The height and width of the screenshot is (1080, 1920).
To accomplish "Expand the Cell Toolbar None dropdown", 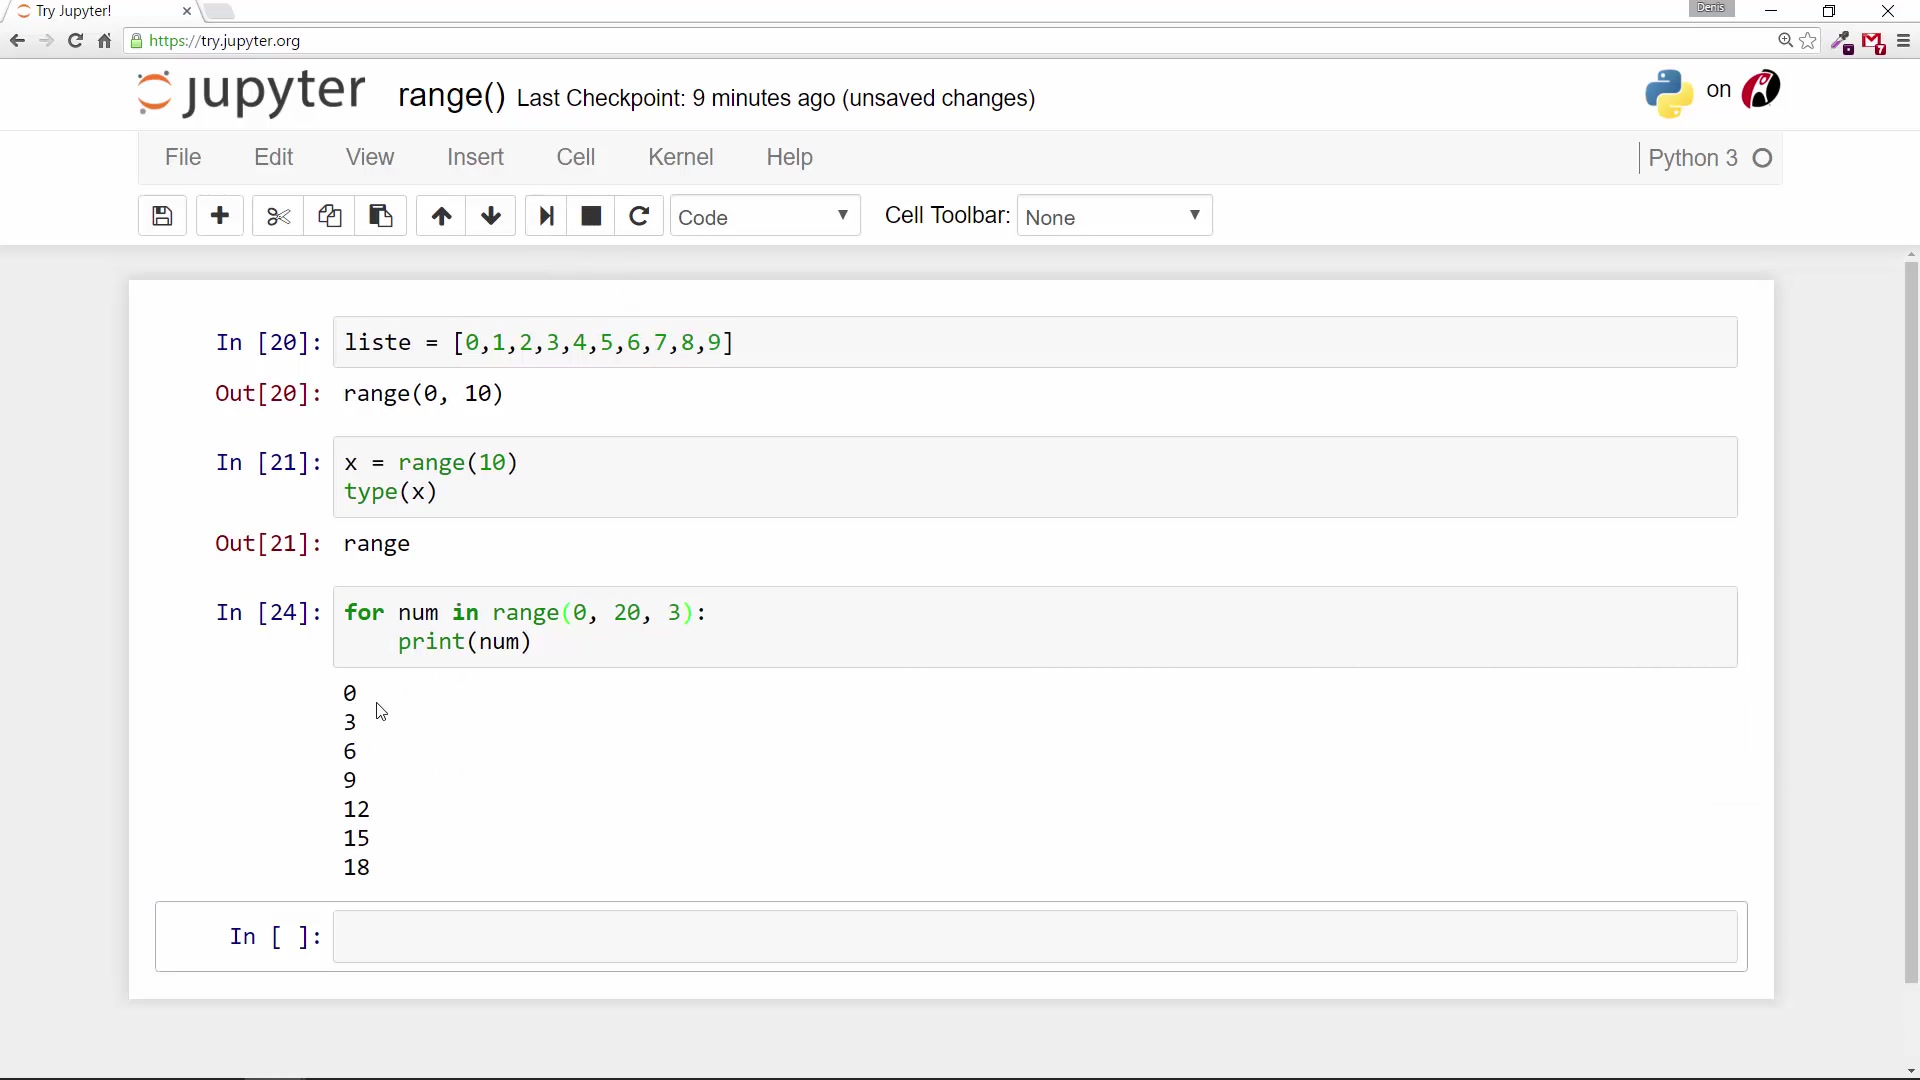I will coord(1114,217).
